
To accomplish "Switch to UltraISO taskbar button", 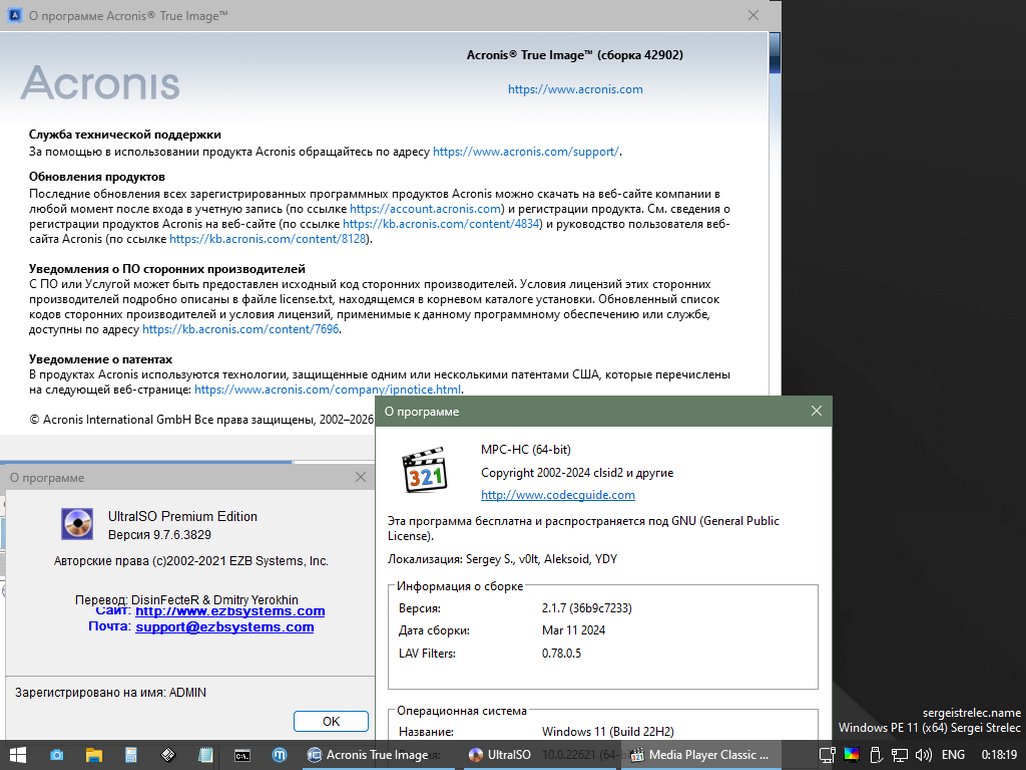I will (x=500, y=755).
